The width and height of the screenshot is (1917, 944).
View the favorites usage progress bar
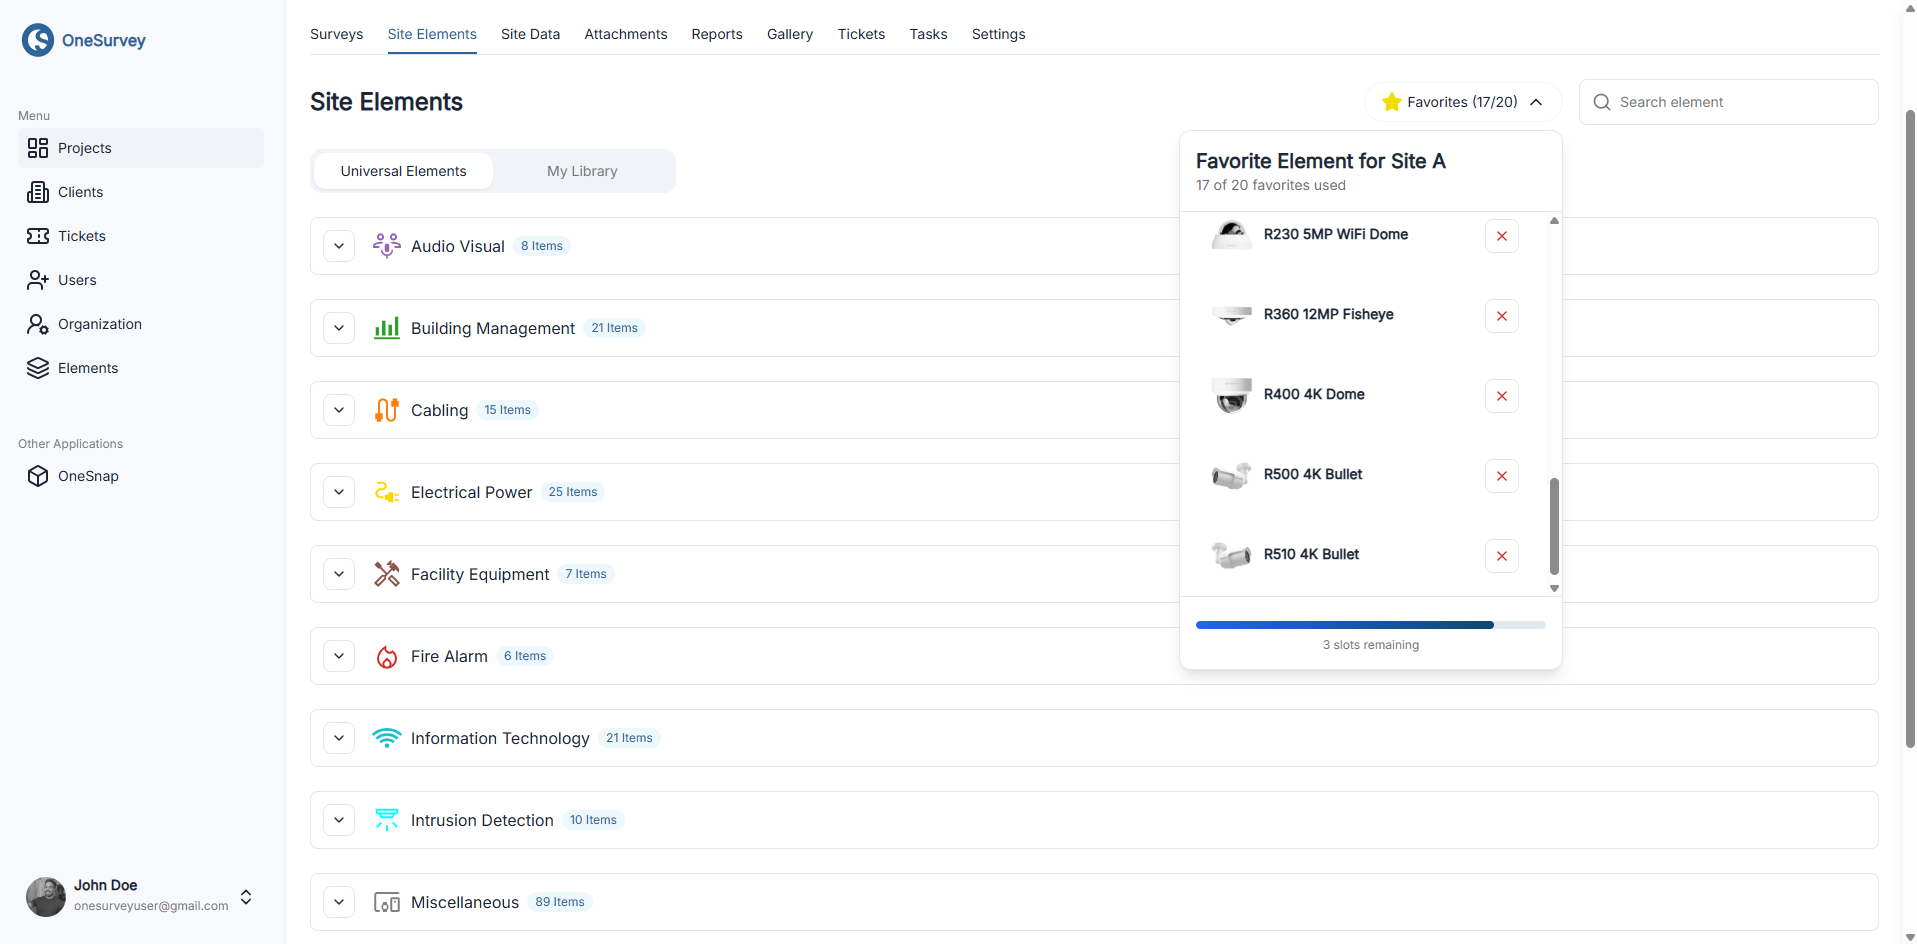1370,624
